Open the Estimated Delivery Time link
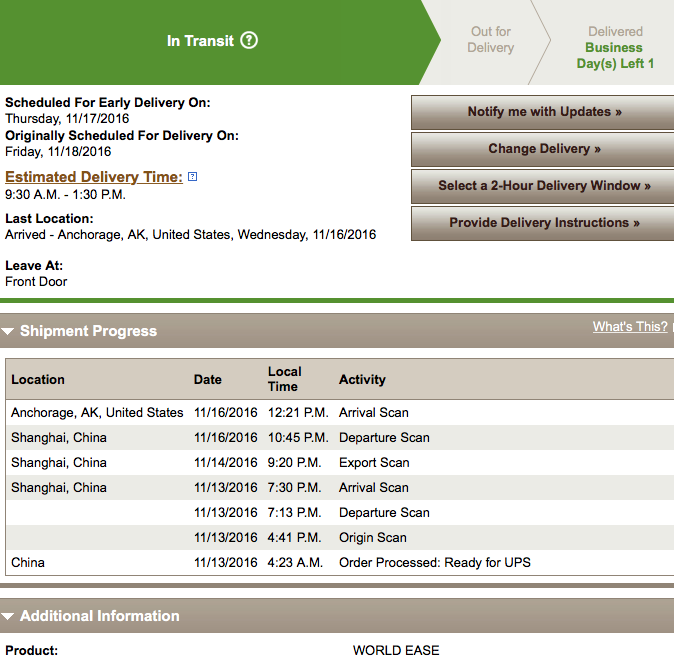The image size is (674, 658). (x=94, y=177)
